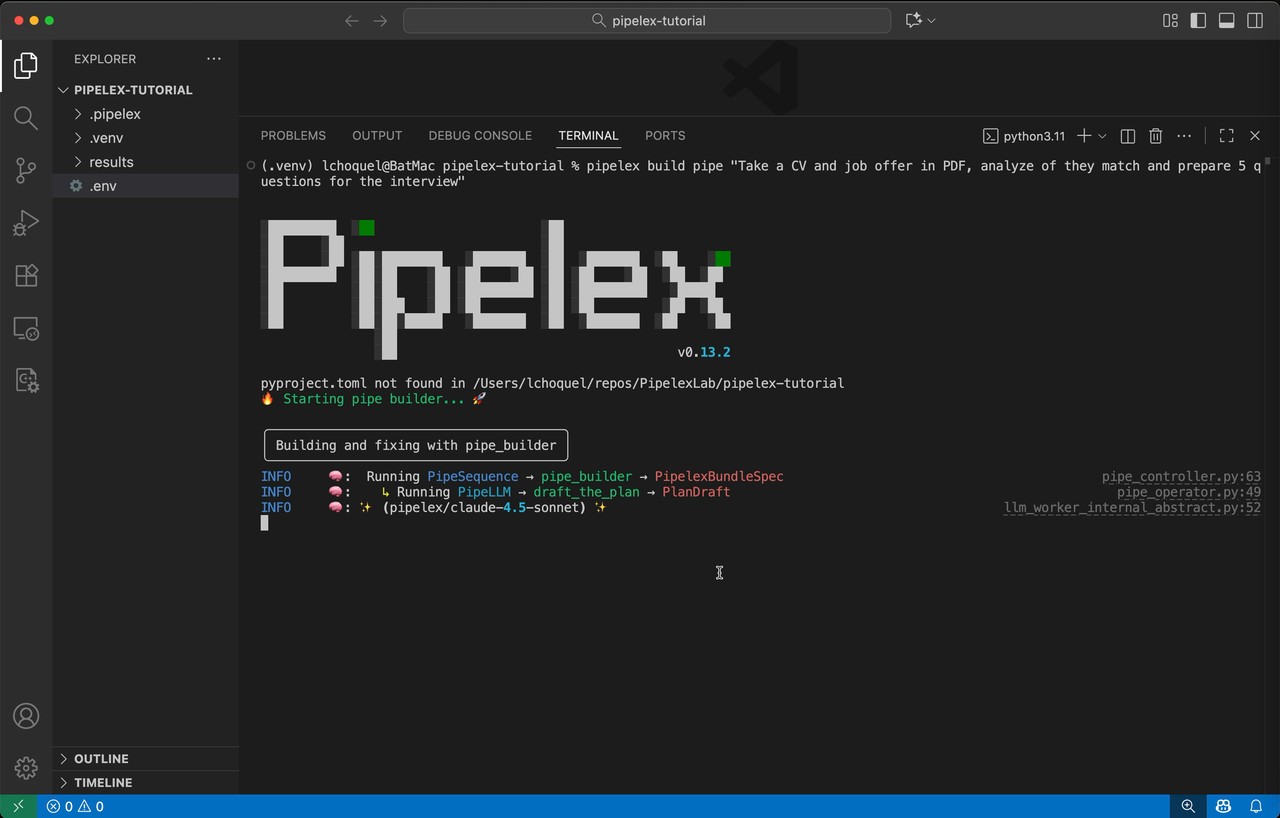
Task: Open the Source Control view
Action: 26,170
